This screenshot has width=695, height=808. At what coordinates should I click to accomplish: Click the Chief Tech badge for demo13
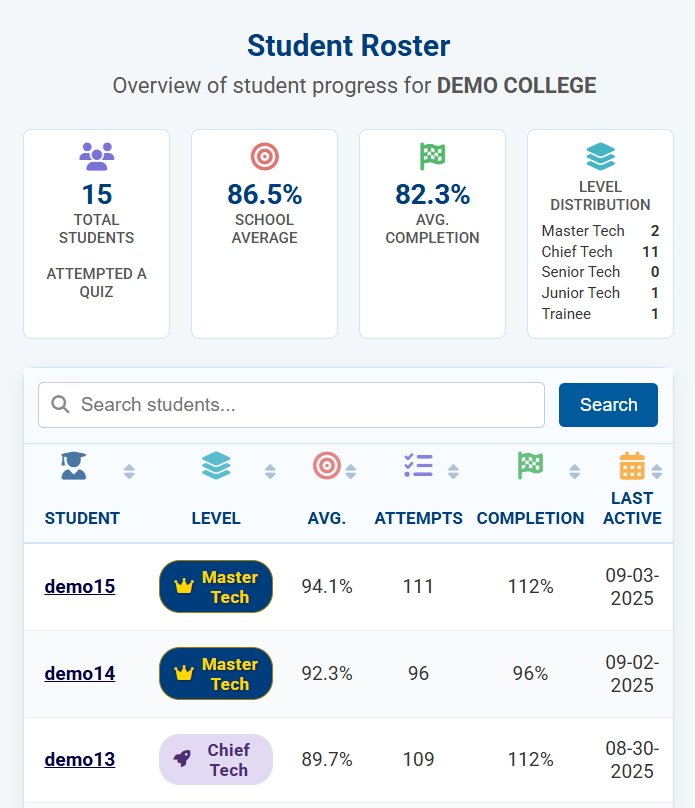216,760
